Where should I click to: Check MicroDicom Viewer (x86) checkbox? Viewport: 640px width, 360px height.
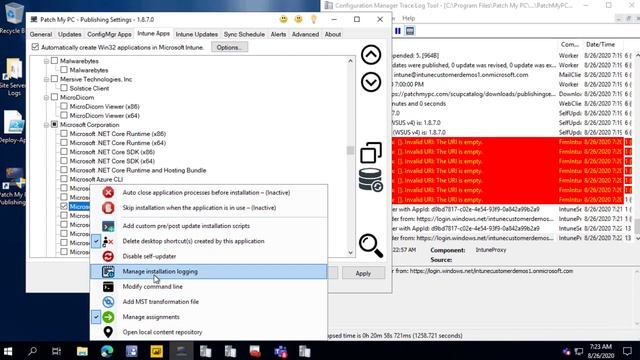click(64, 106)
